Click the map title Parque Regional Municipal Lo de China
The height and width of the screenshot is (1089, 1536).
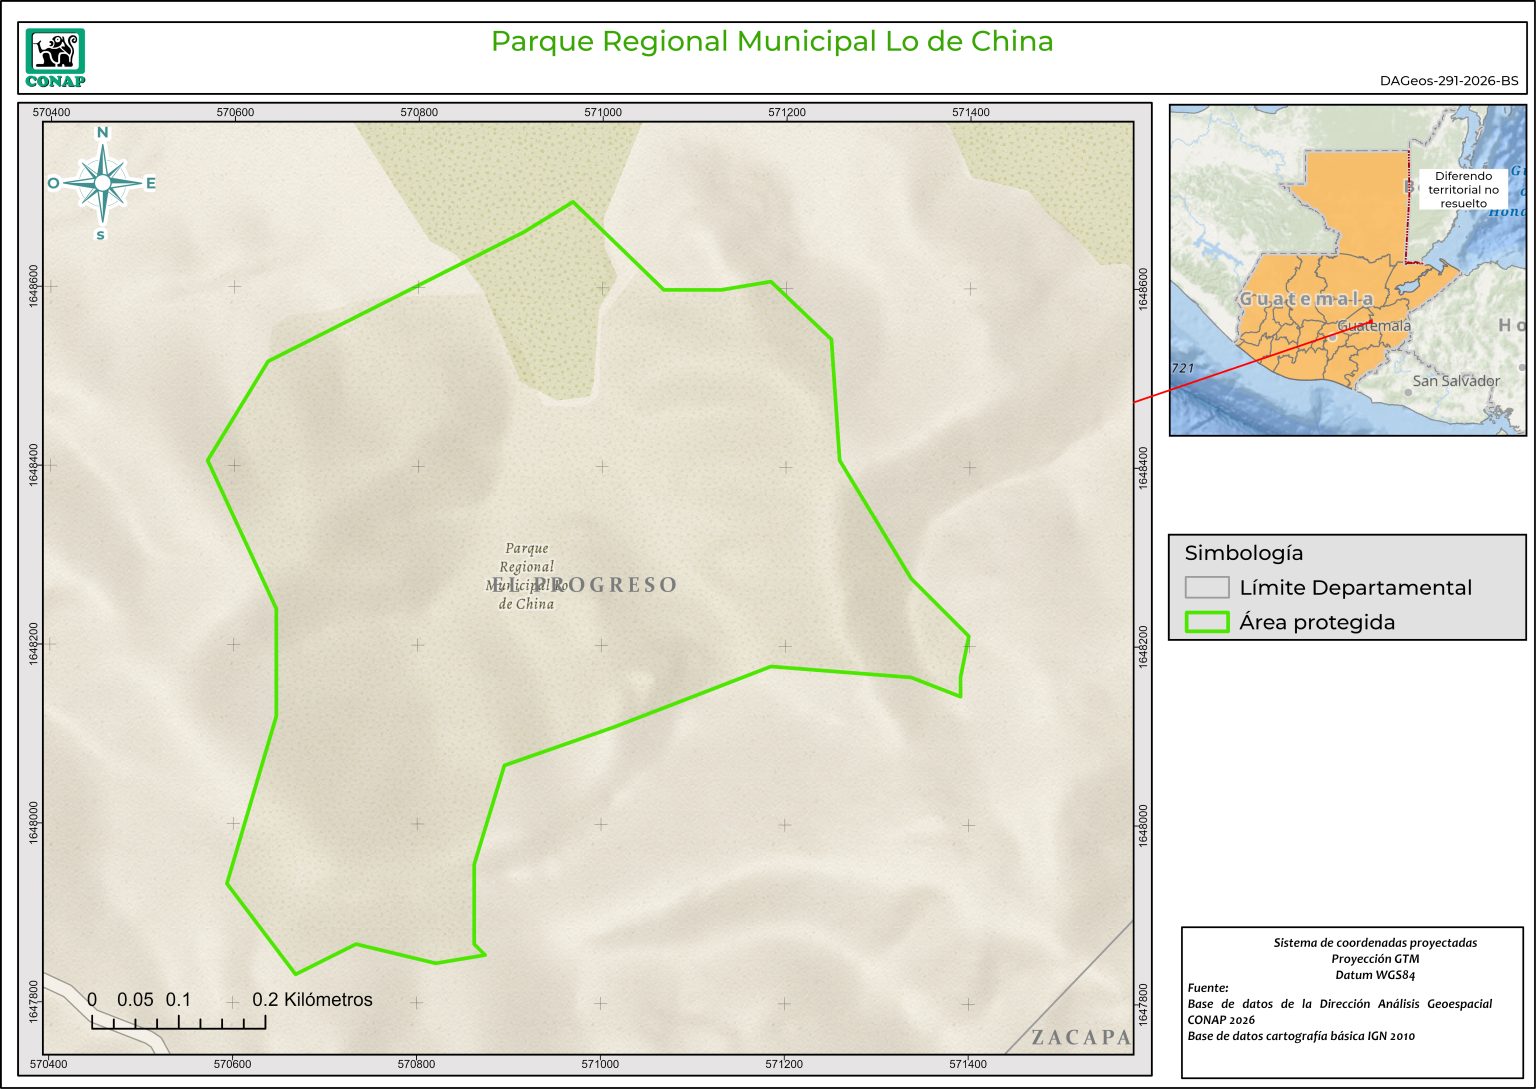(771, 42)
